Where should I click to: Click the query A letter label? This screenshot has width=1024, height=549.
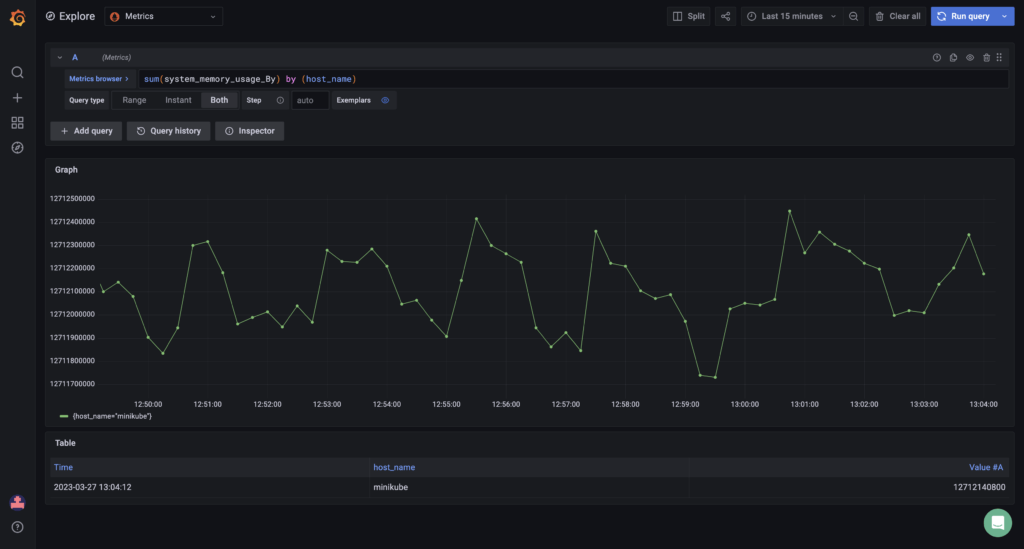tap(75, 57)
